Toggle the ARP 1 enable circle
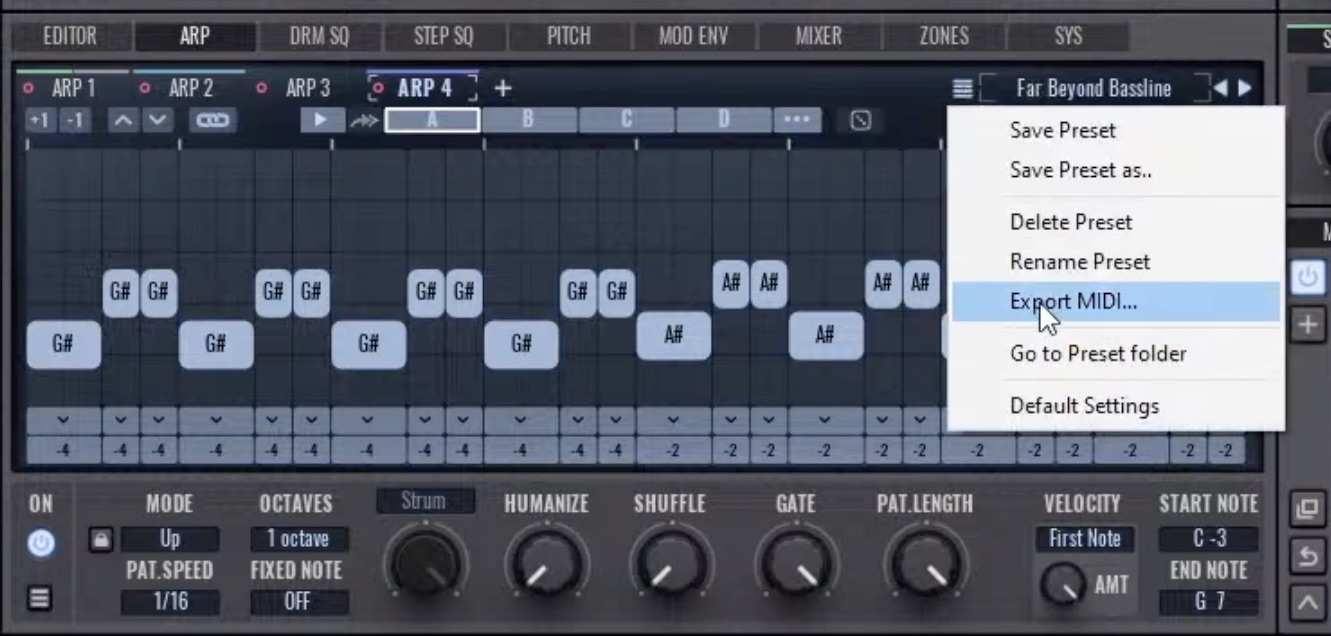This screenshot has width=1331, height=636. [28, 89]
